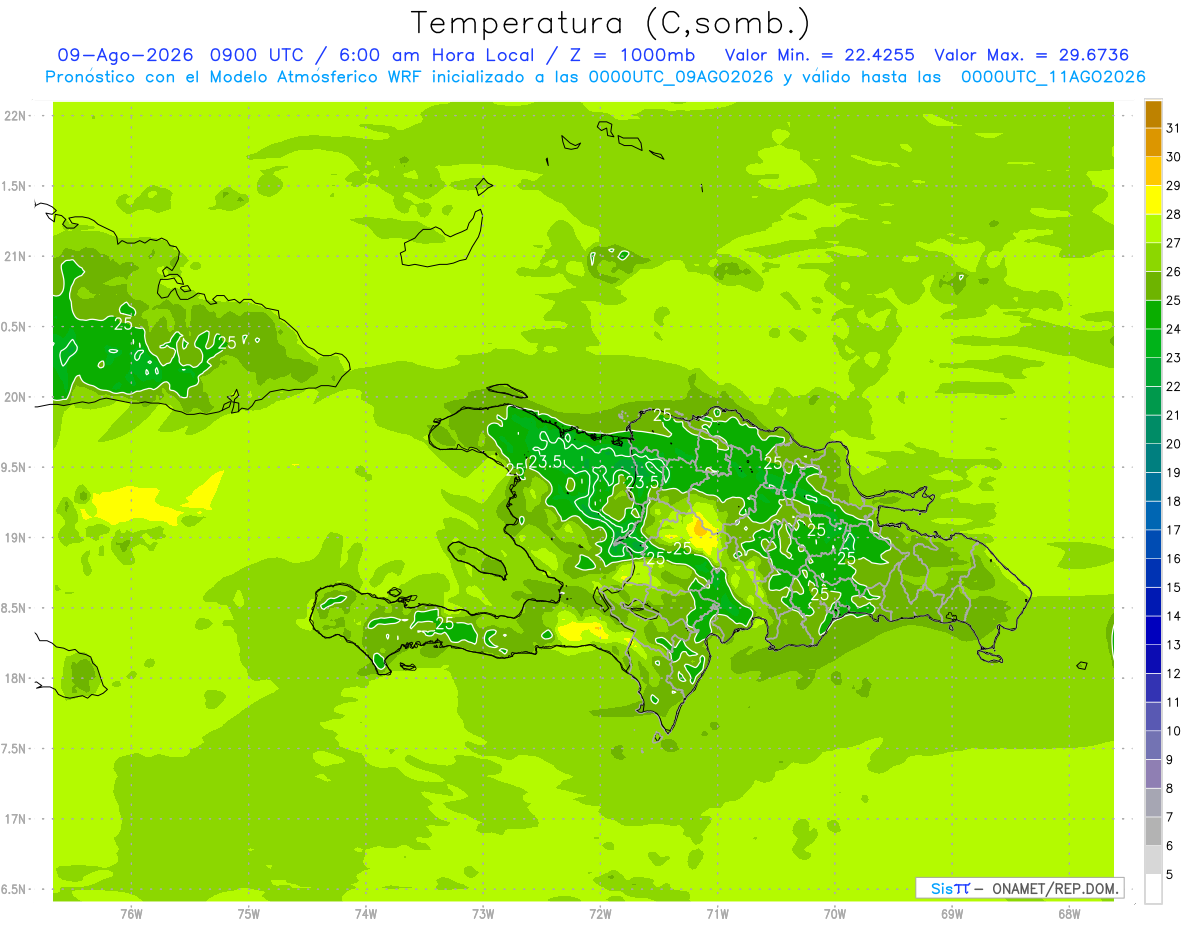This screenshot has width=1200, height=927.
Task: Select the date text '09-Ago-2026'
Action: point(125,55)
